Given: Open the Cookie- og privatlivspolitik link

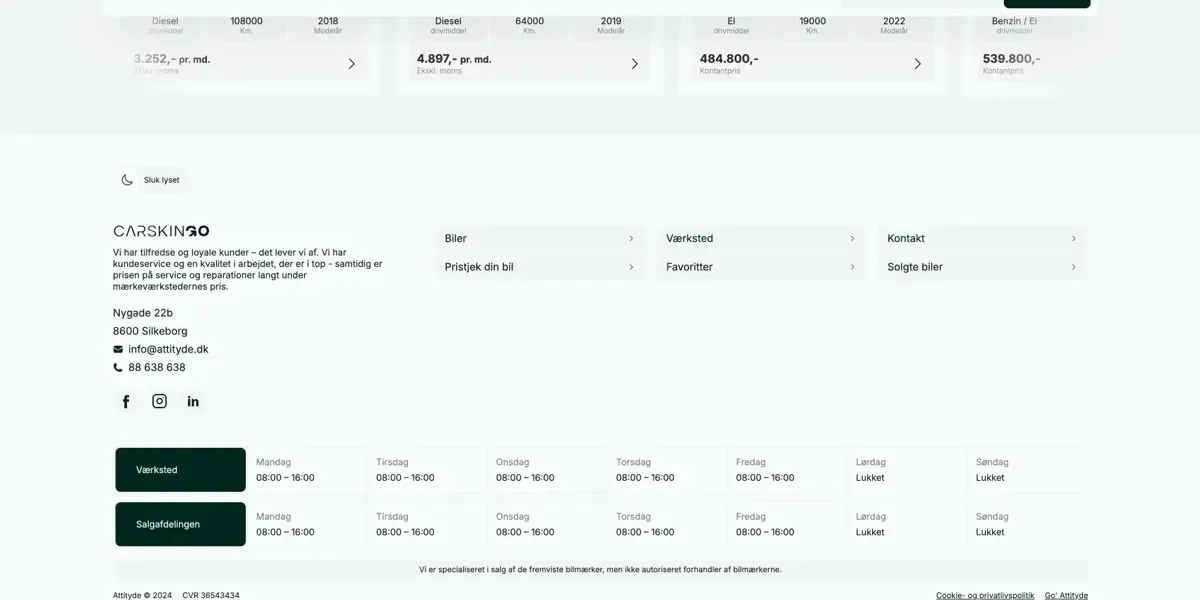Looking at the screenshot, I should pos(985,595).
